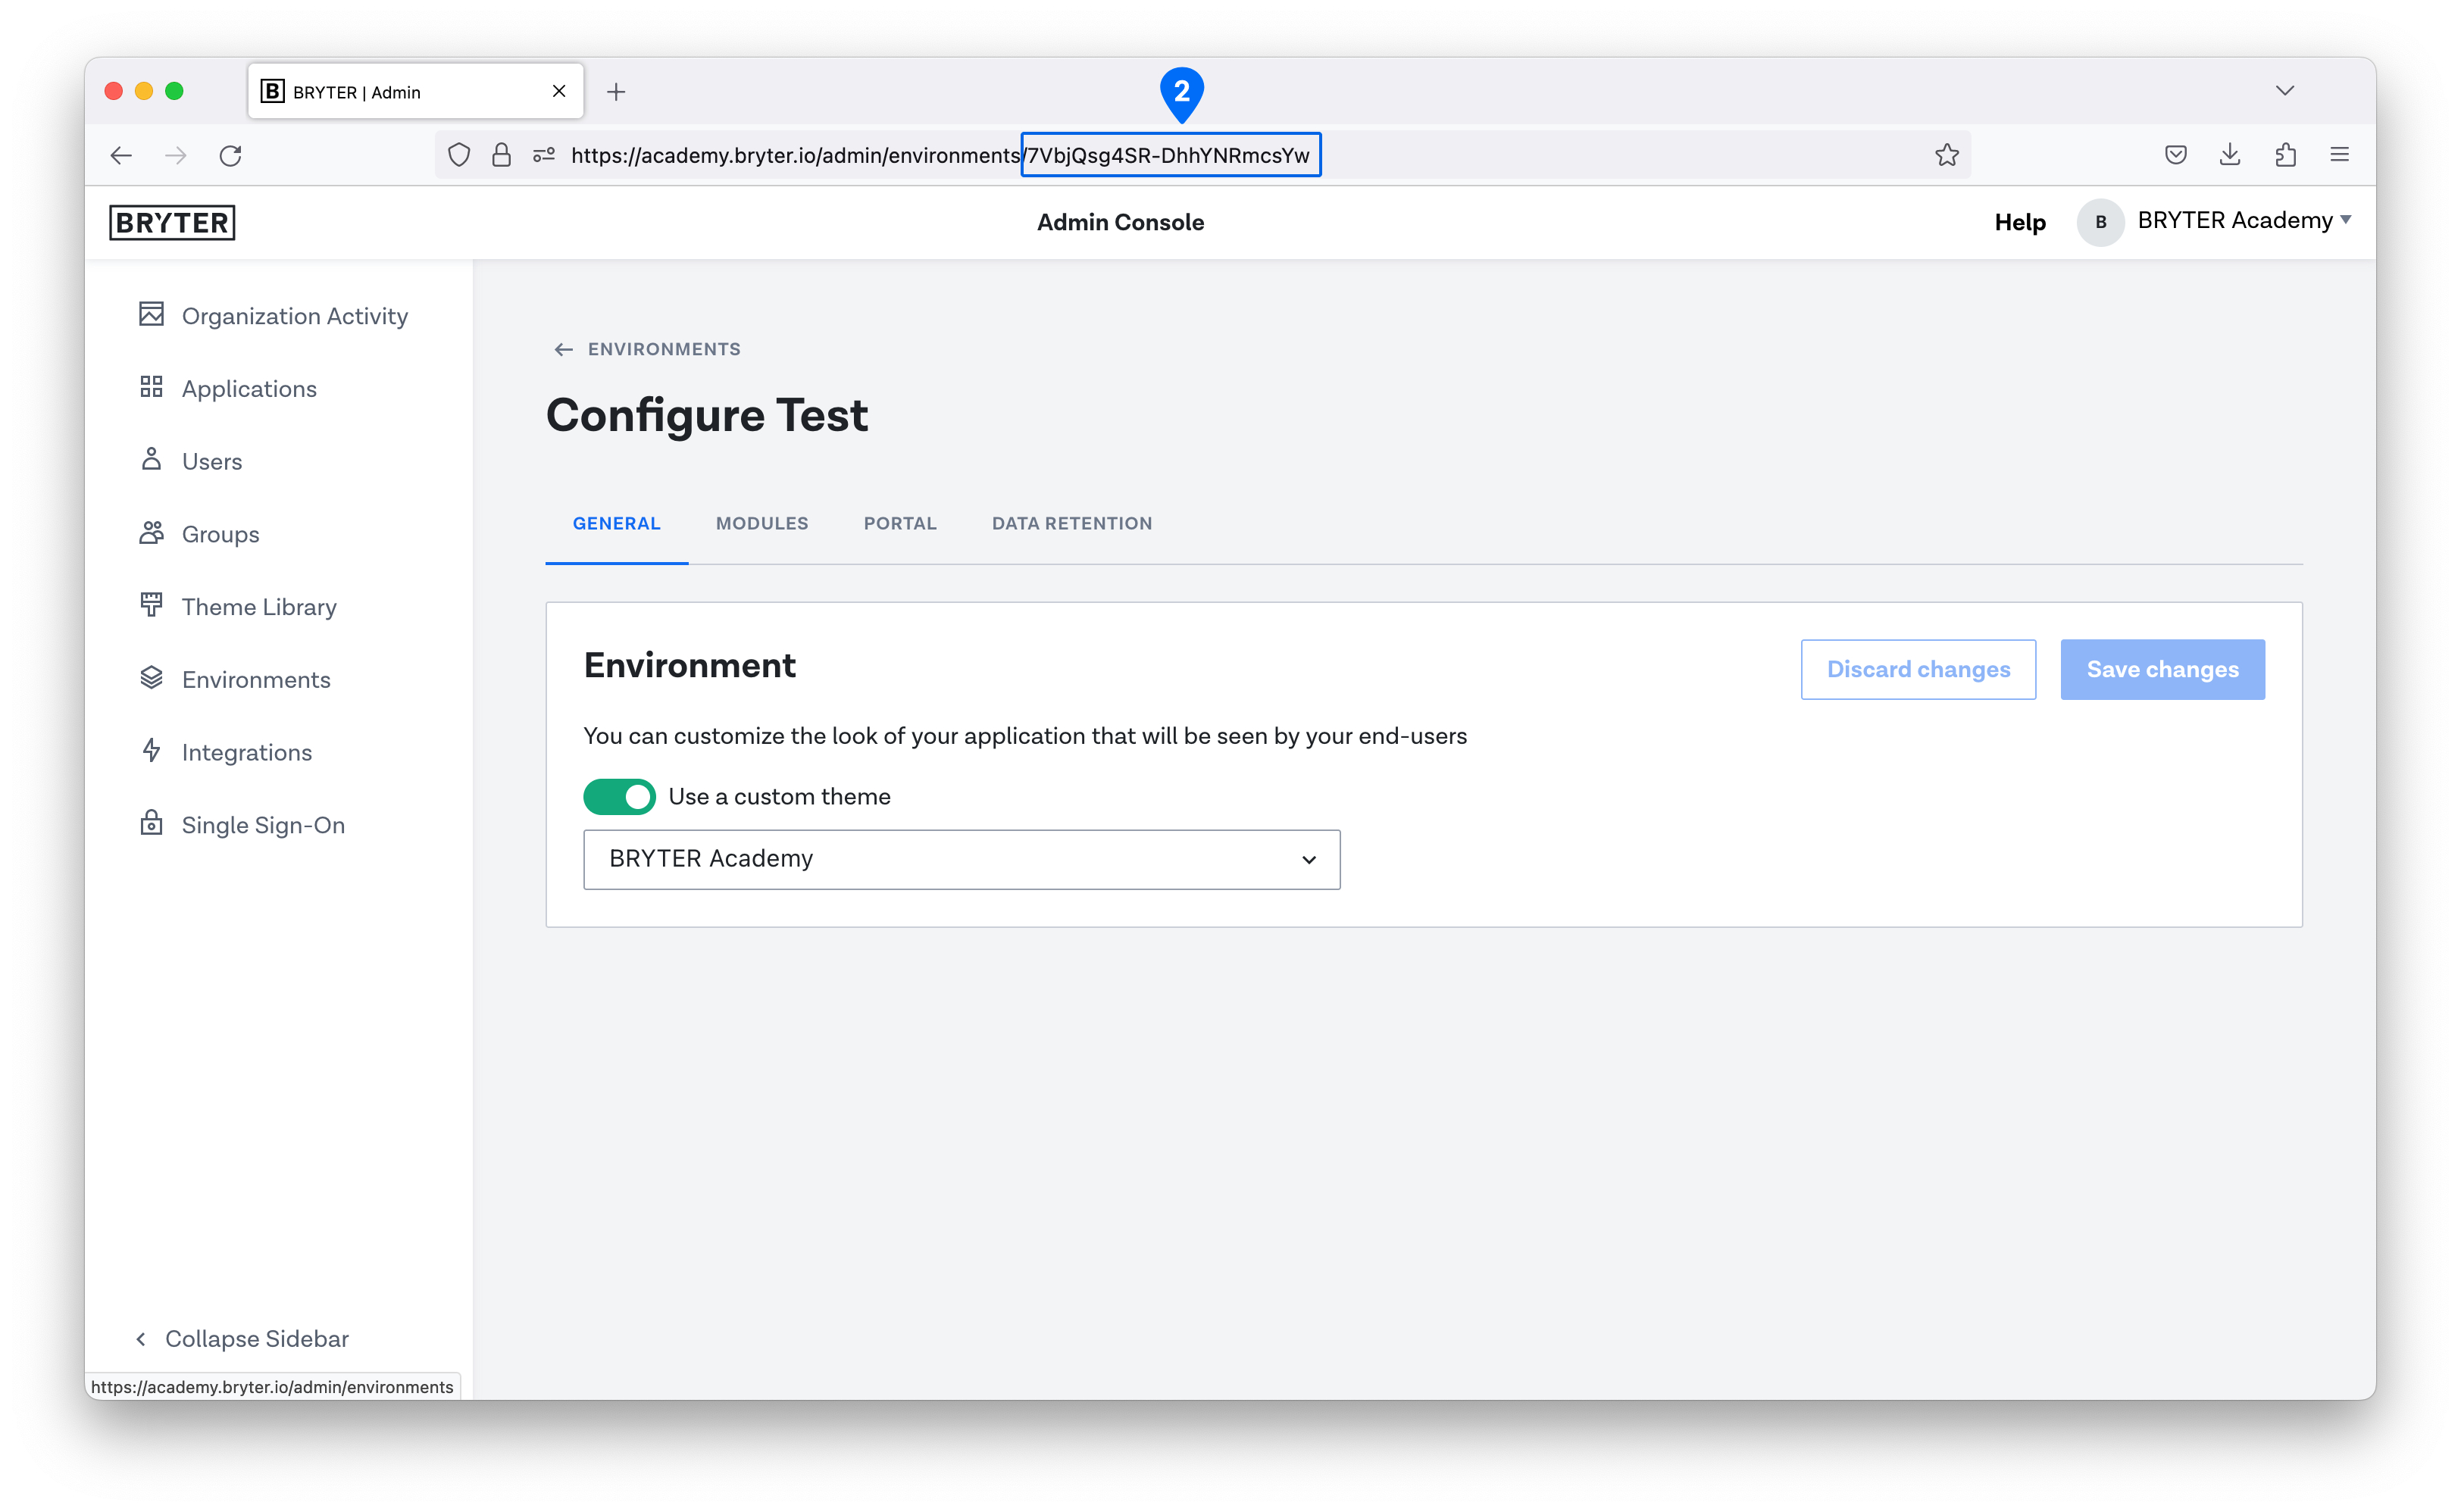Open Environments in sidebar

pos(256,679)
